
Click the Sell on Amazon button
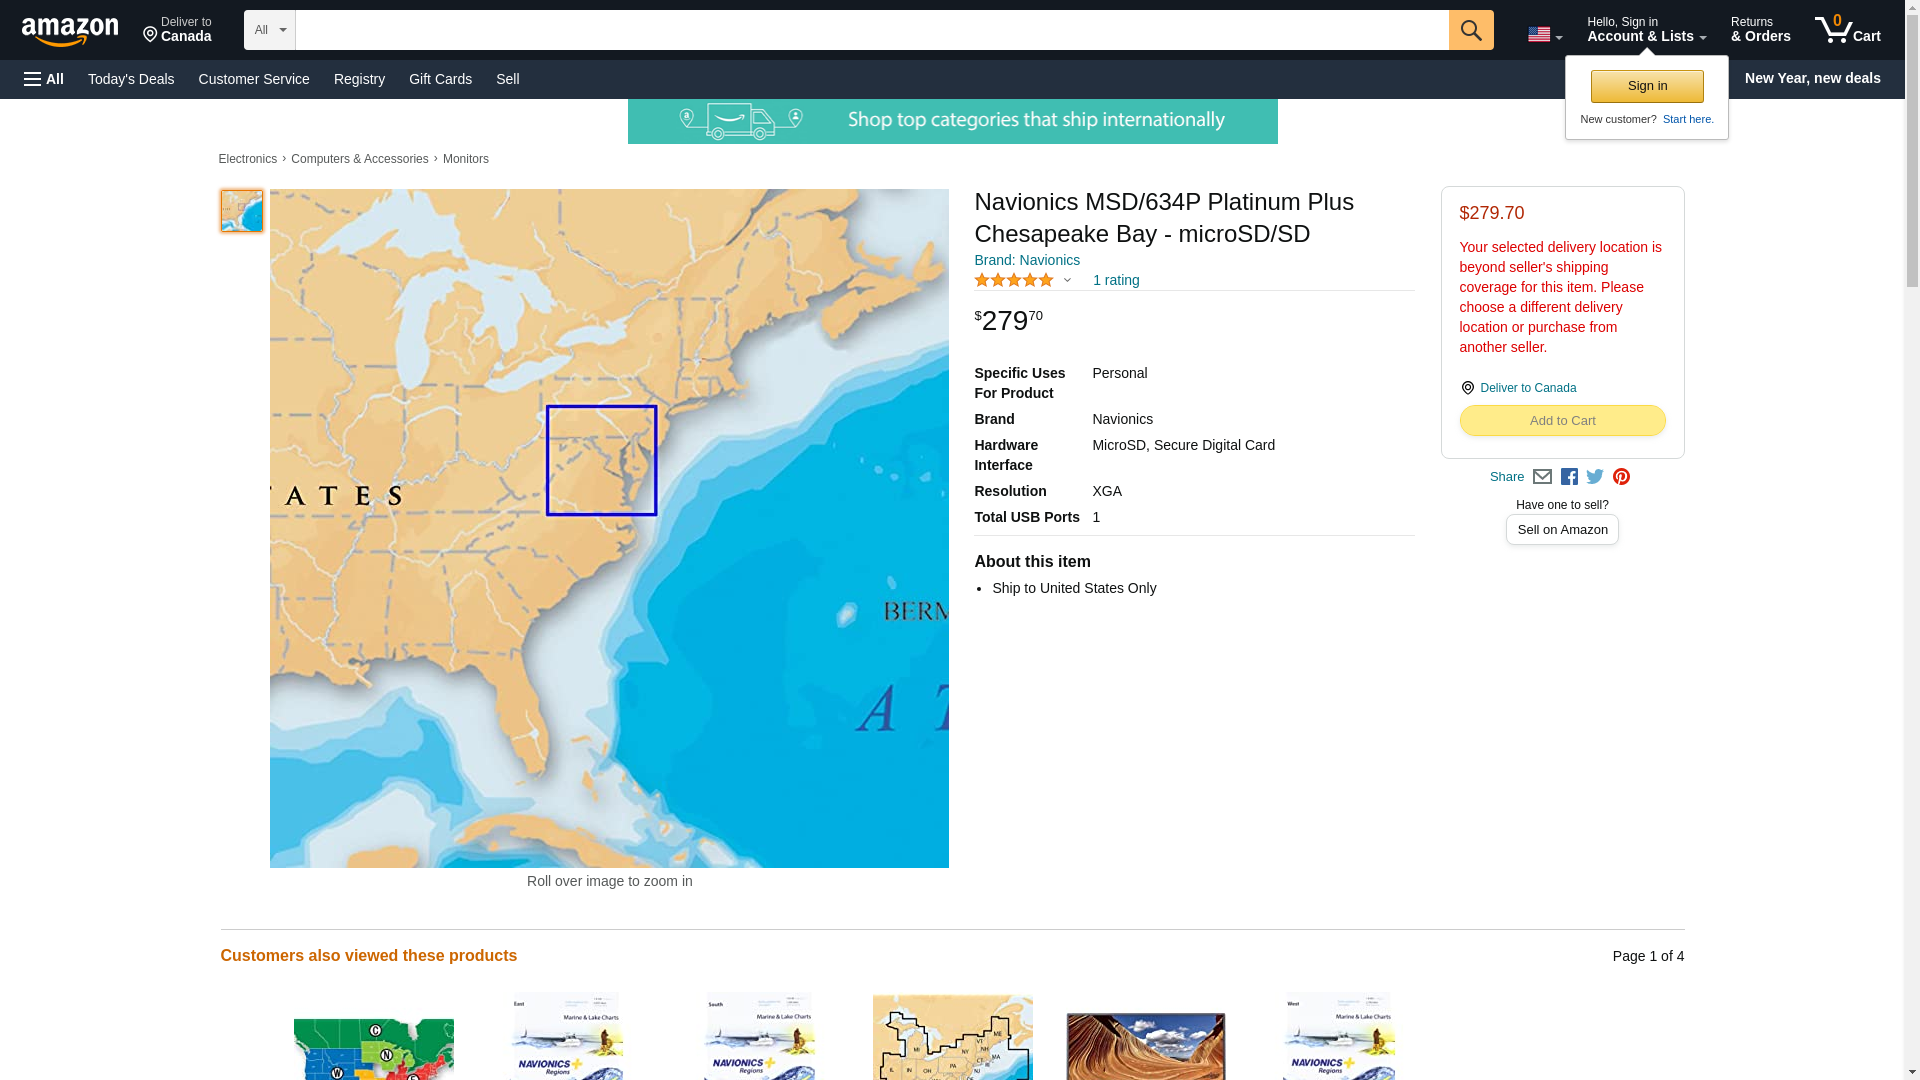(1561, 530)
